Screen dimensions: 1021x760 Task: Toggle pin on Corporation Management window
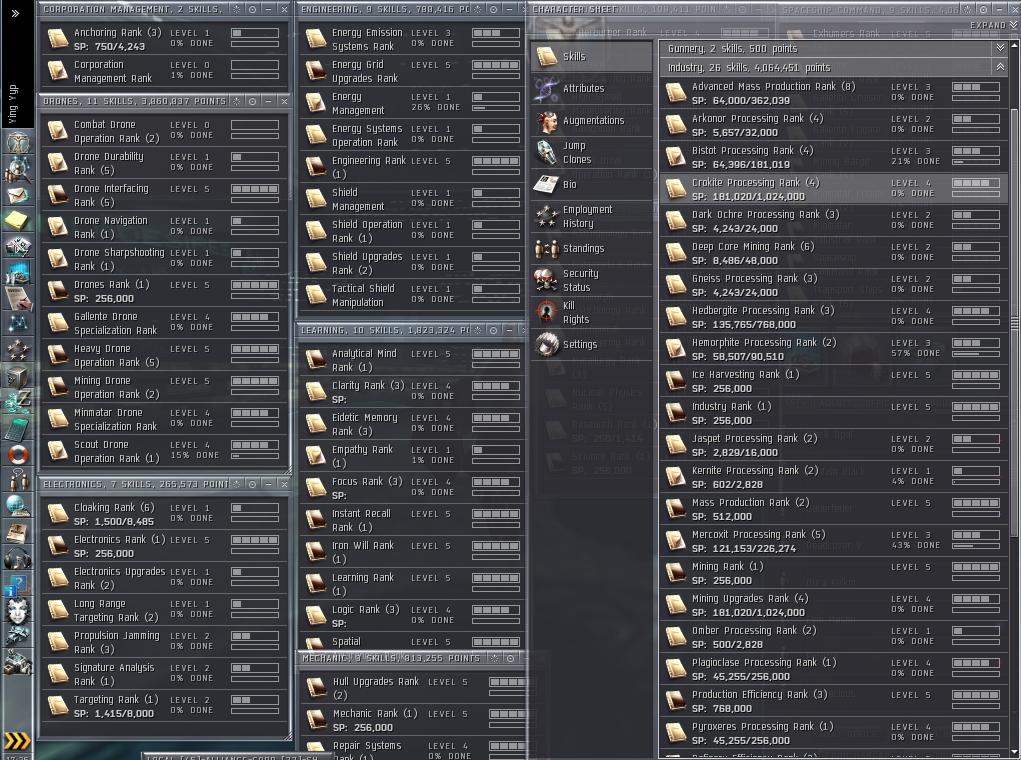click(236, 9)
